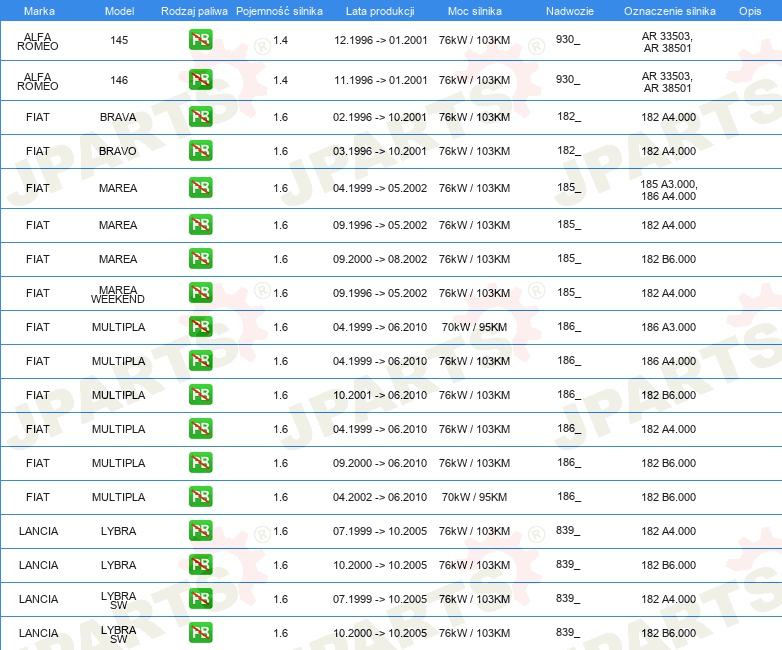Click 'FIAT' brand cell in the Bravo row

point(37,151)
